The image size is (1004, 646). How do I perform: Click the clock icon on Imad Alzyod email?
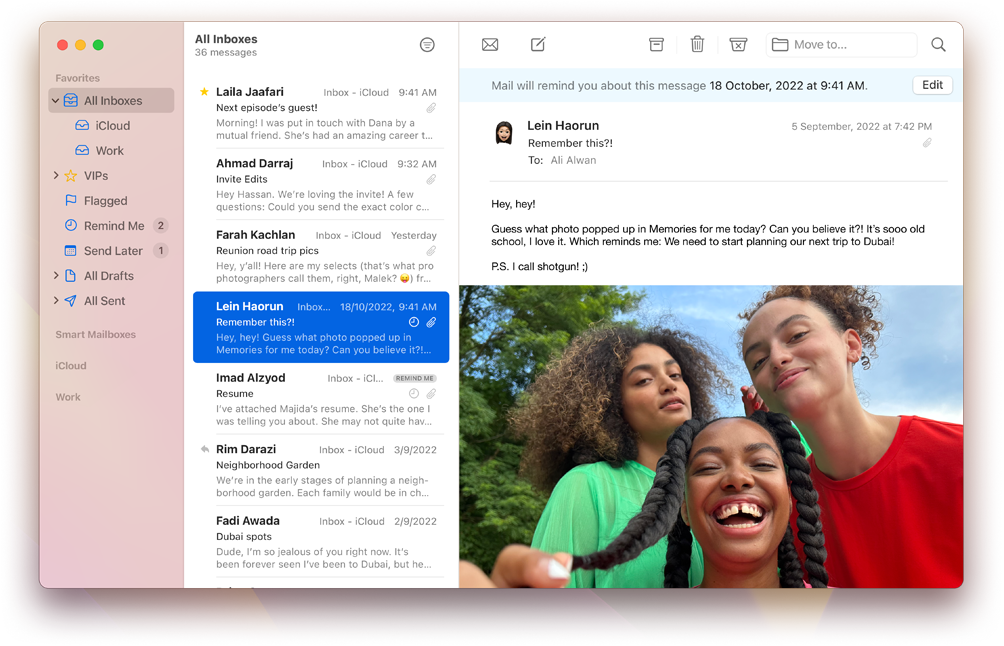[x=414, y=394]
